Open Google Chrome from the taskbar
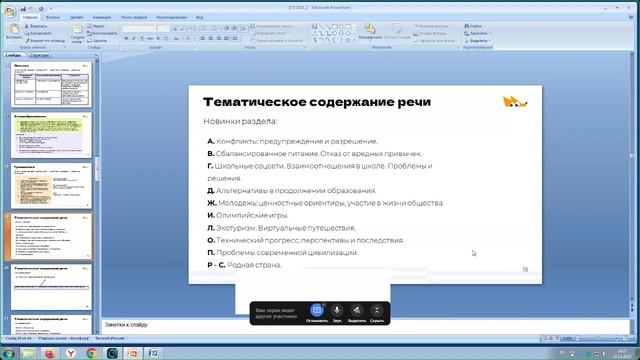The image size is (640, 360). pos(91,353)
